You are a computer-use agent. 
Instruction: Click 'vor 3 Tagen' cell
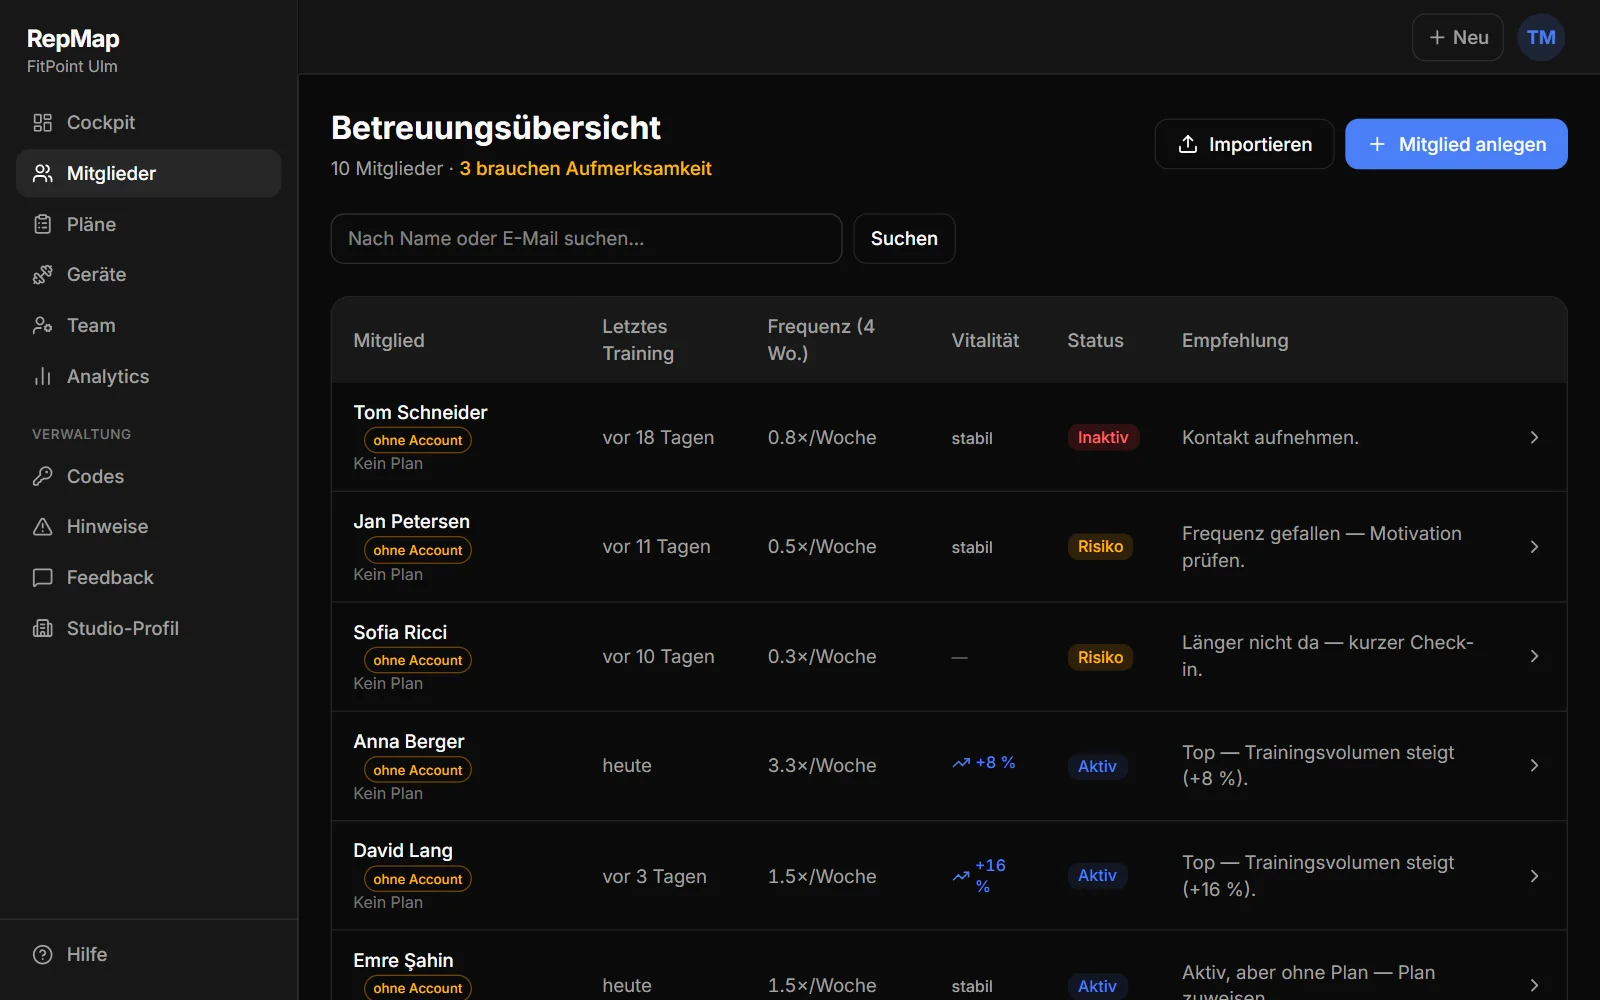tap(654, 876)
